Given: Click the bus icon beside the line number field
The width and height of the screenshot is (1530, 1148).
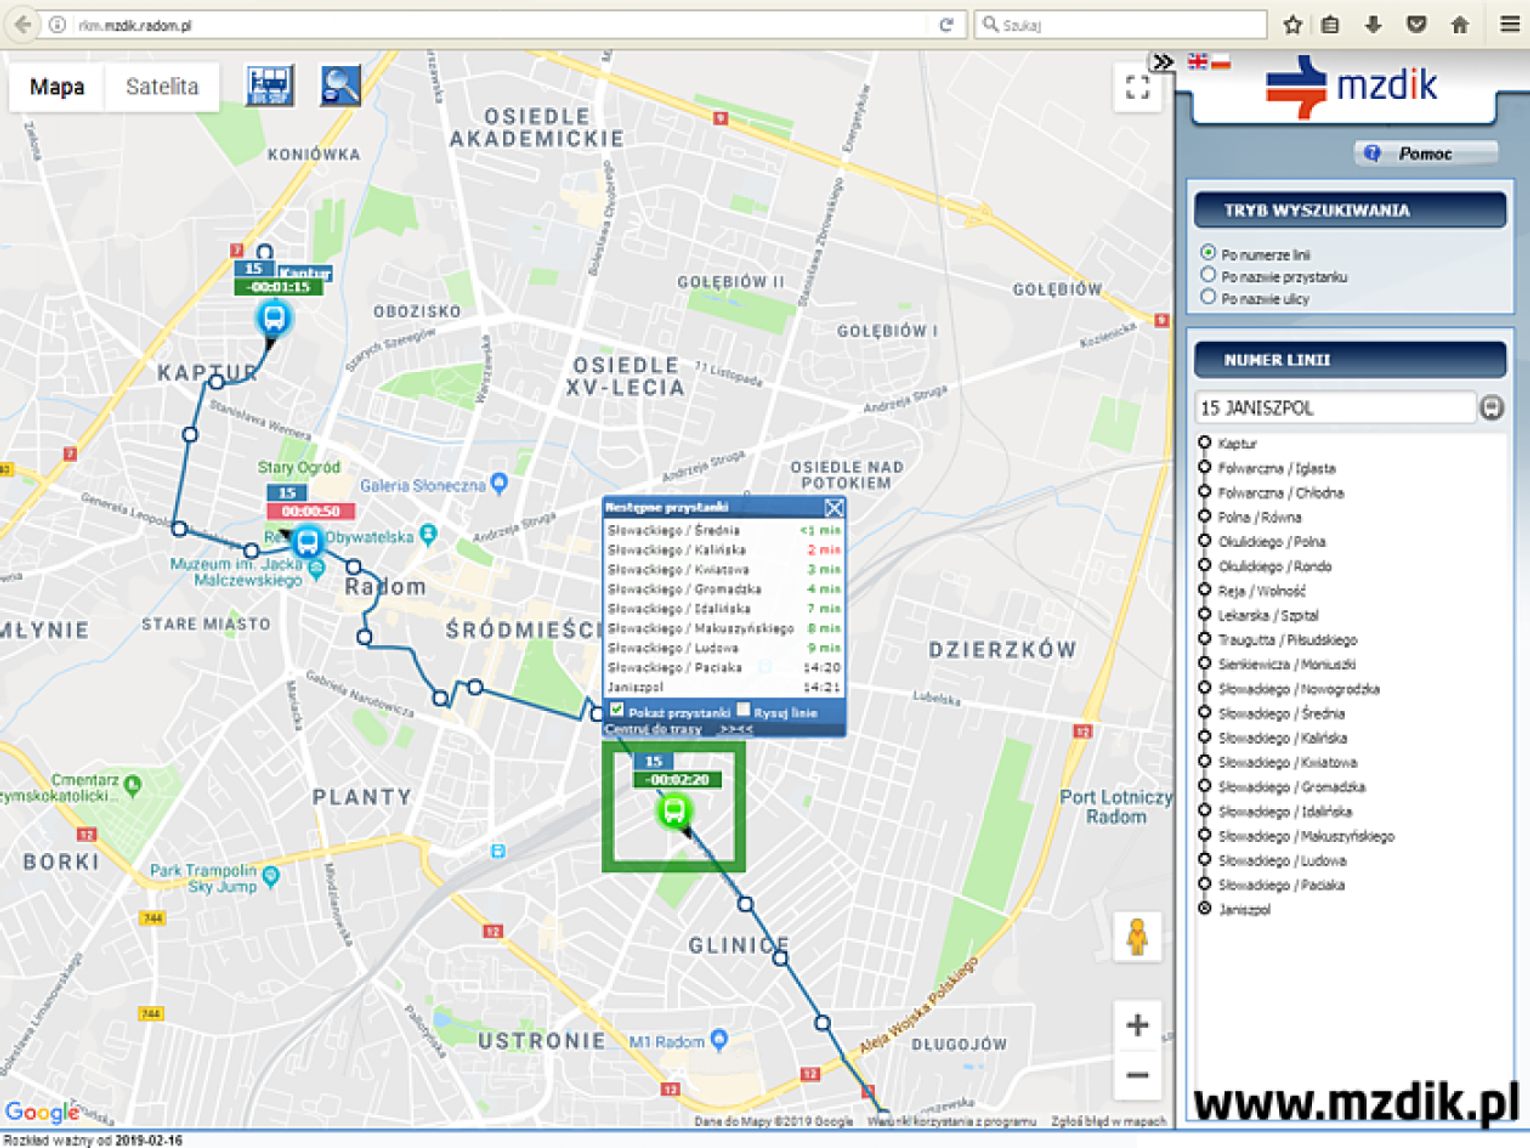Looking at the screenshot, I should point(1491,408).
